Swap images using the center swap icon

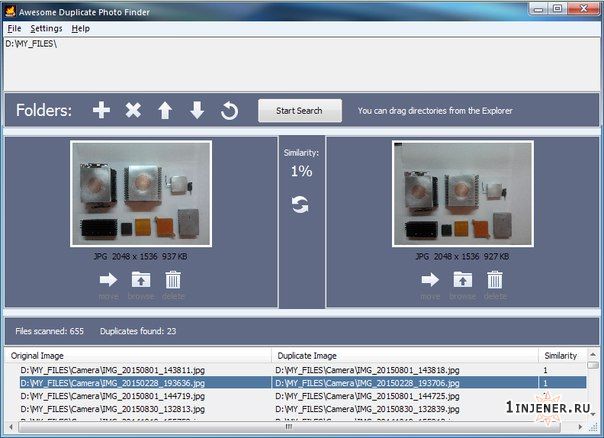tap(301, 204)
